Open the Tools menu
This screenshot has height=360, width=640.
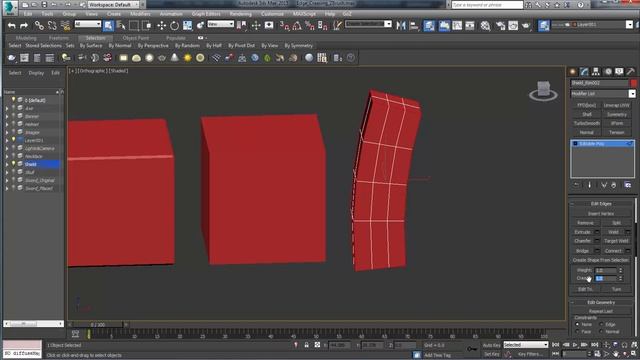pyautogui.click(x=47, y=14)
